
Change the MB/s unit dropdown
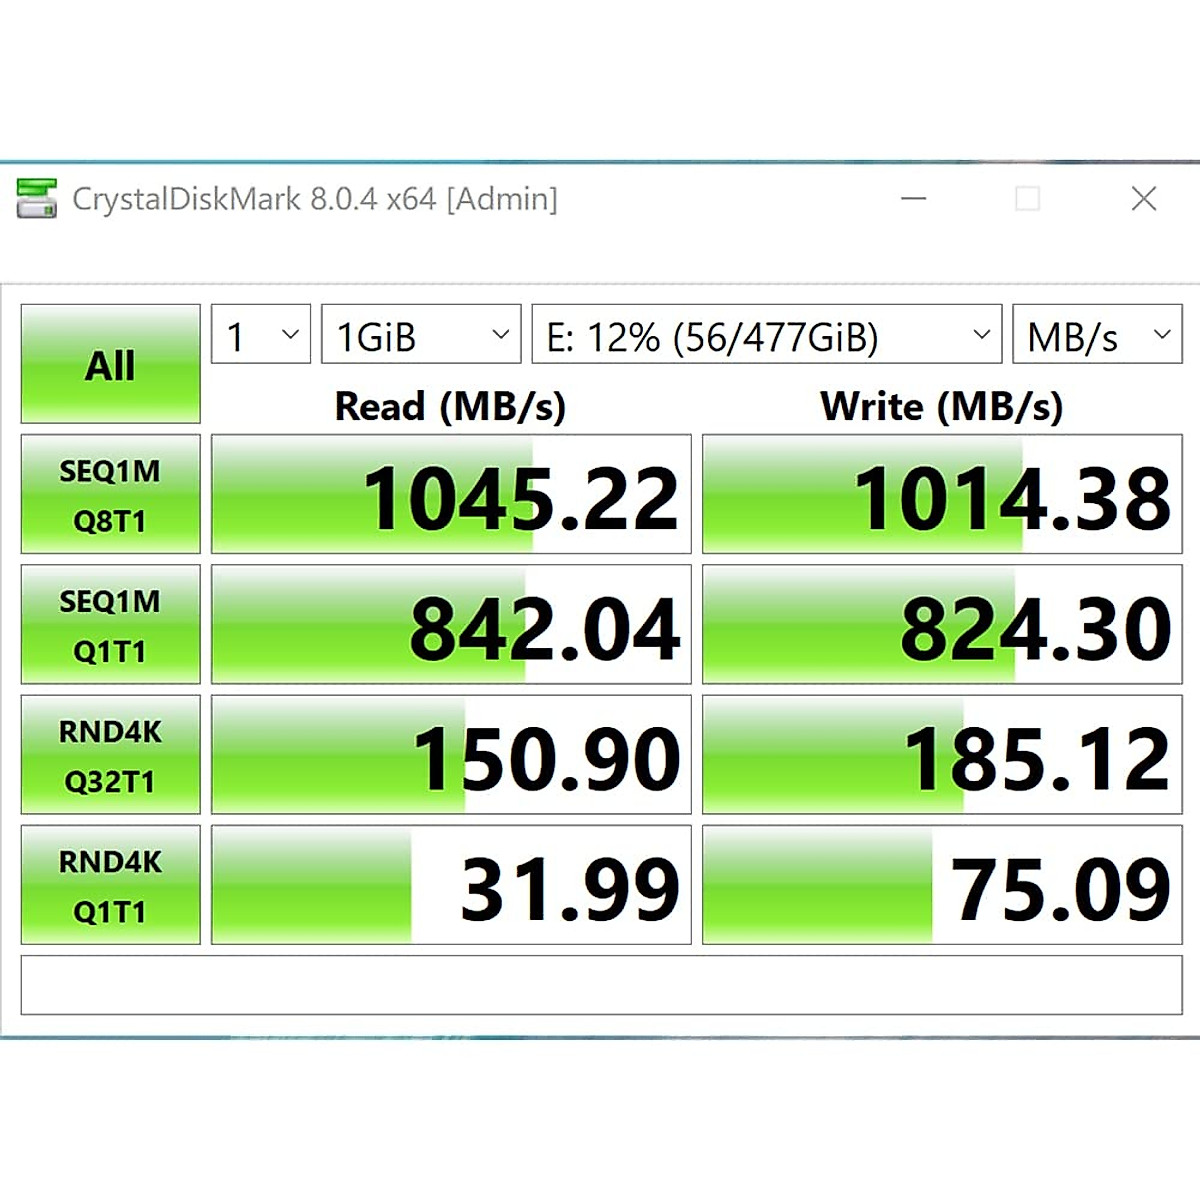(1097, 335)
